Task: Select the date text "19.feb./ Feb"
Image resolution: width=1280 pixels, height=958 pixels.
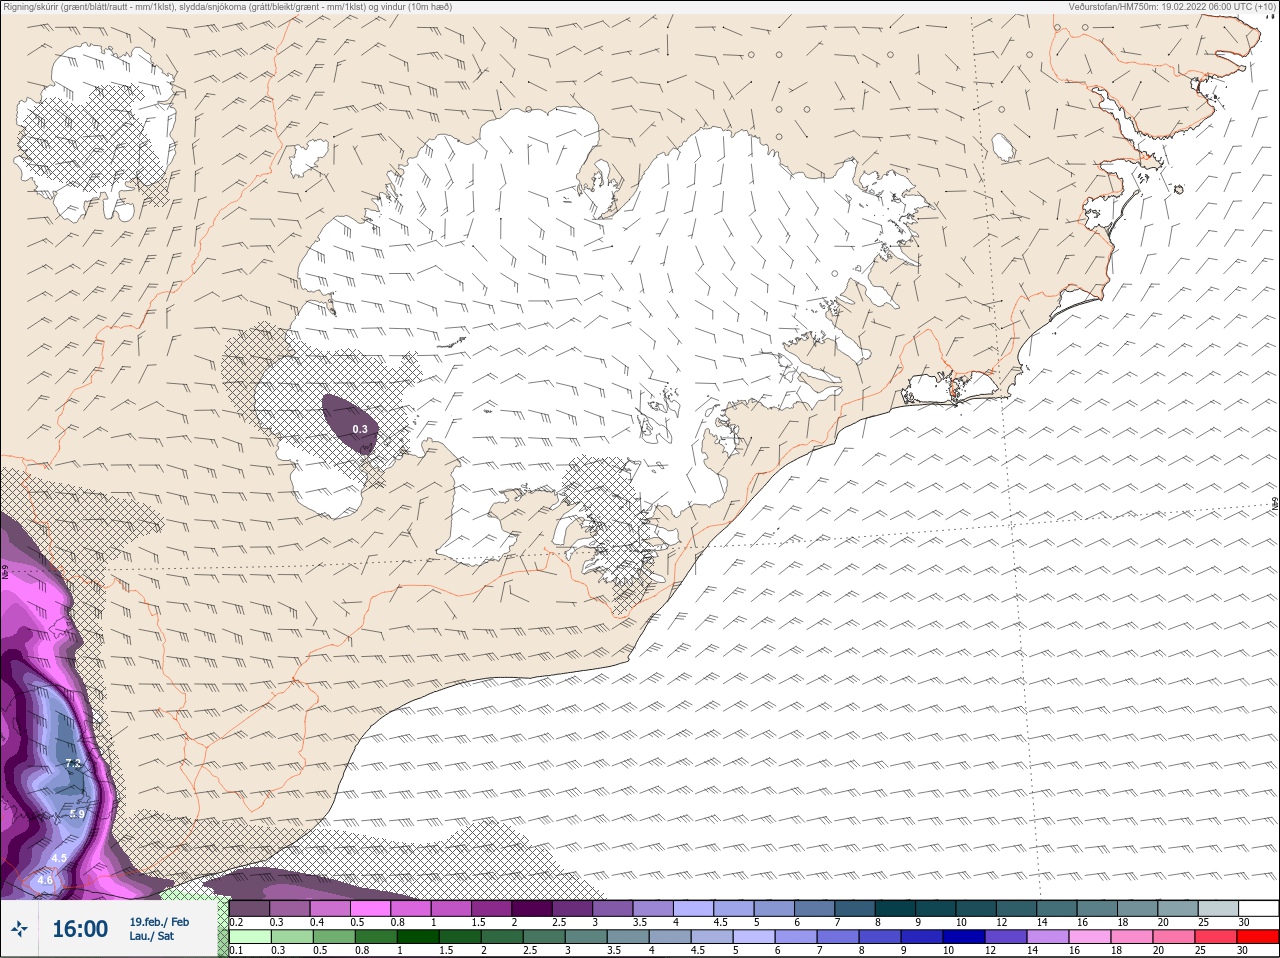Action: click(x=159, y=922)
